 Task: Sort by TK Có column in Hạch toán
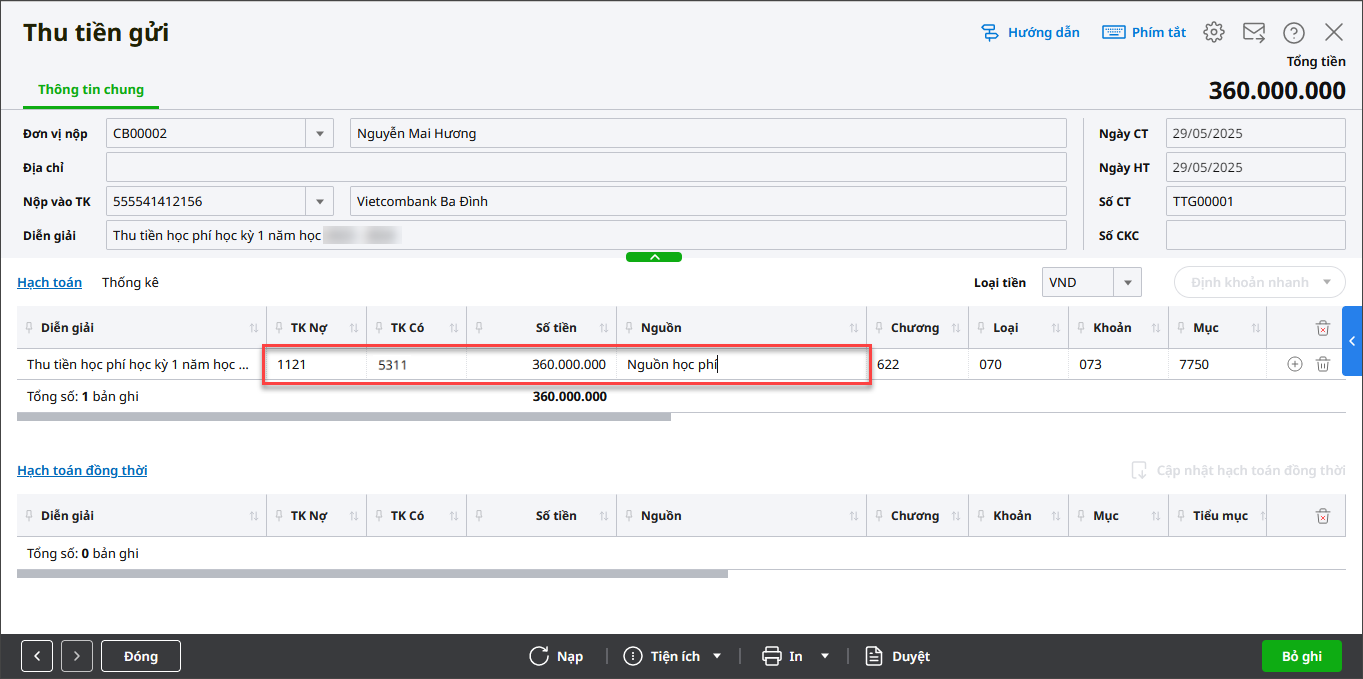tap(454, 328)
